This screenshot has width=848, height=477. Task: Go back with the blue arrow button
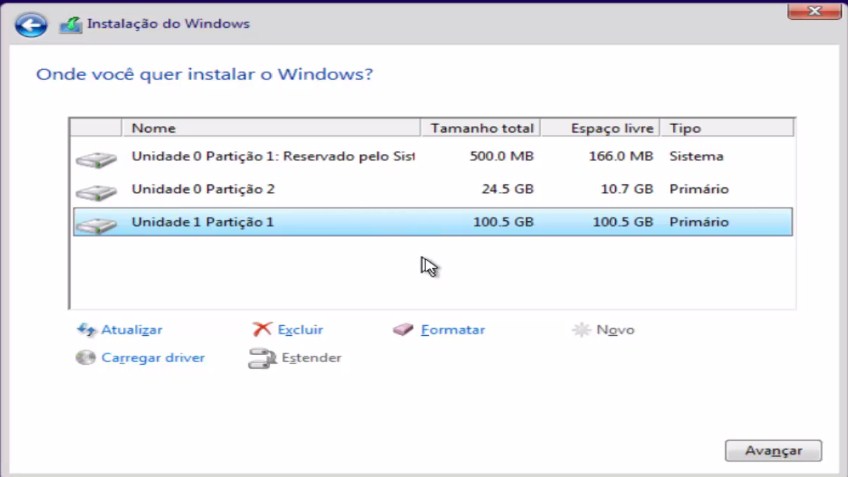coord(31,25)
